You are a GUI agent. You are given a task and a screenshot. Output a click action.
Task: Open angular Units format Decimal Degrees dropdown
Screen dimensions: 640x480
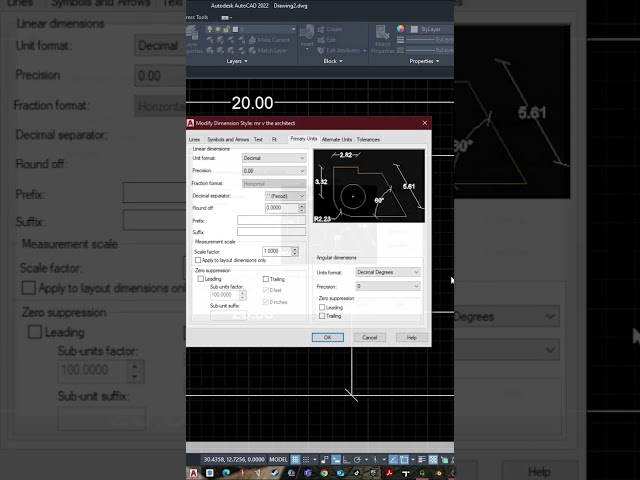[x=388, y=272]
